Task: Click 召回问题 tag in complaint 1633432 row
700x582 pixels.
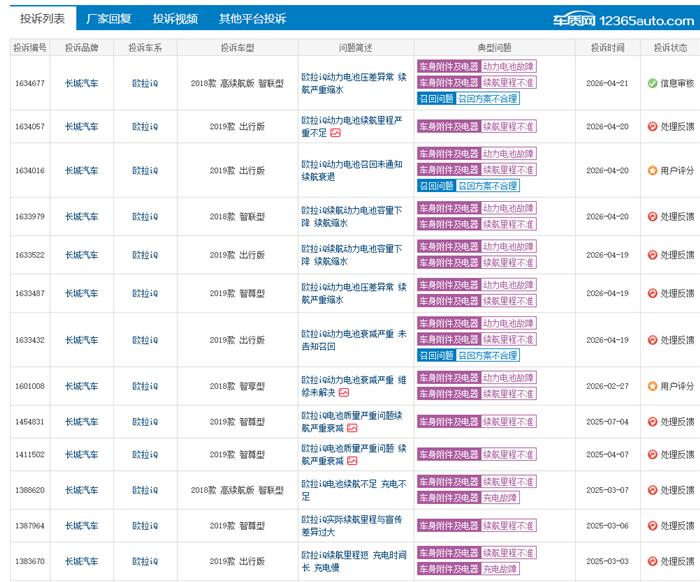Action: [436, 355]
